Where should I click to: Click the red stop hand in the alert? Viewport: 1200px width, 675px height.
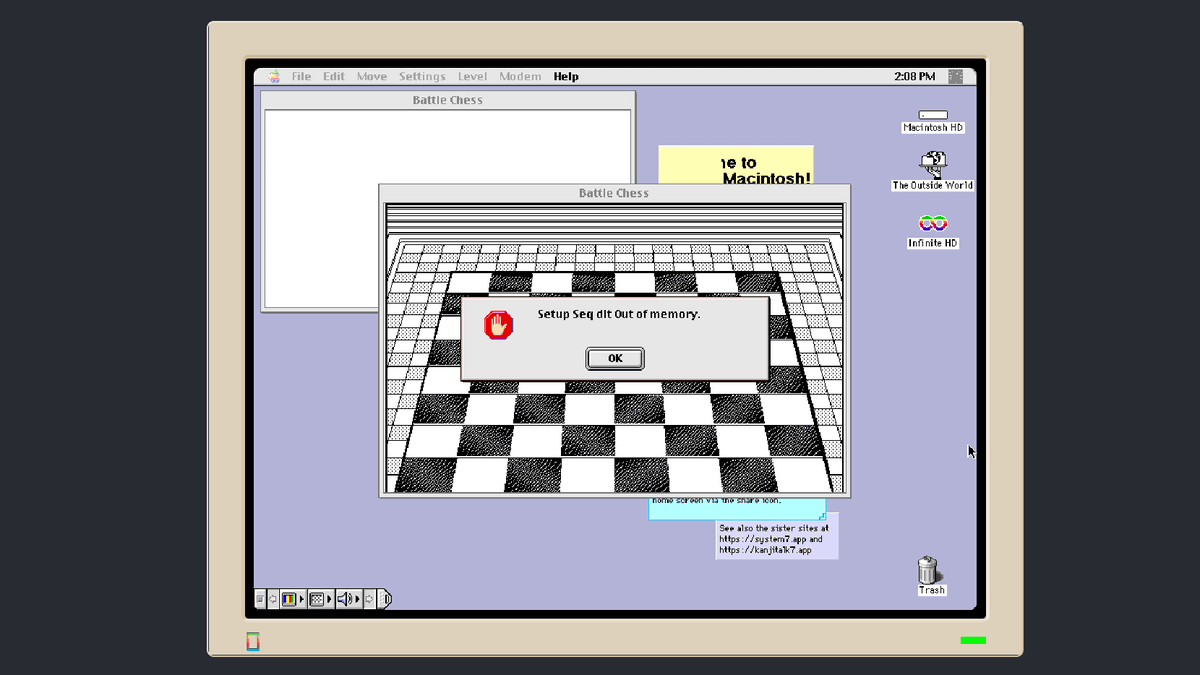(x=497, y=325)
